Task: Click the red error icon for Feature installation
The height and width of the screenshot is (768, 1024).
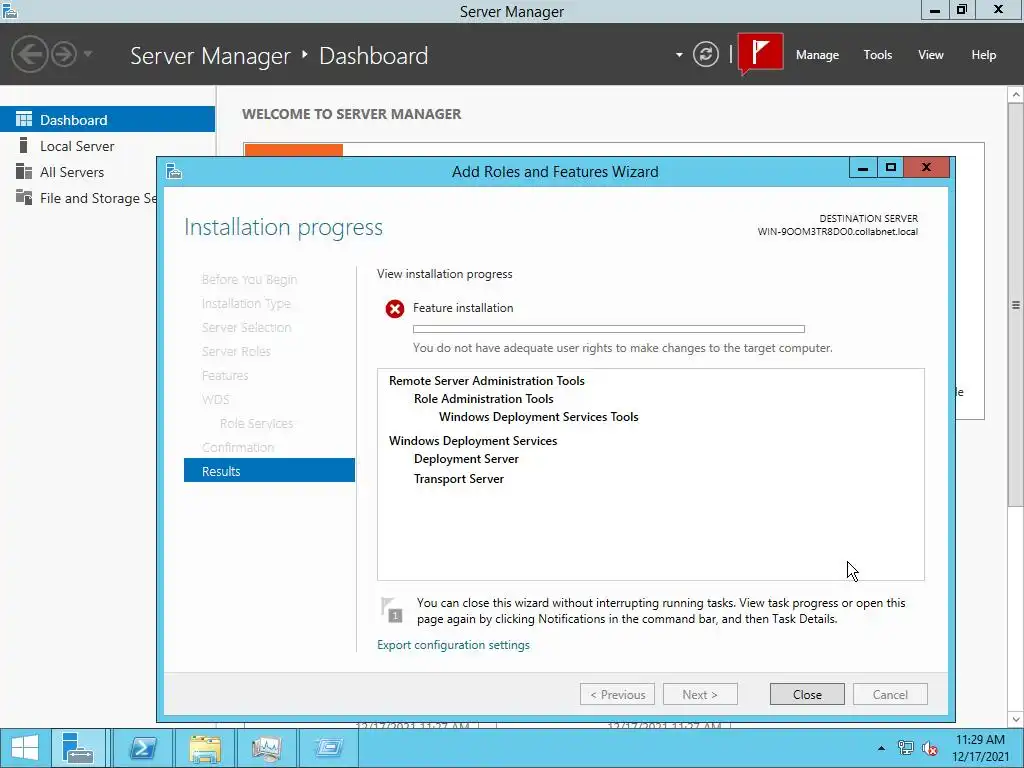Action: pos(394,308)
